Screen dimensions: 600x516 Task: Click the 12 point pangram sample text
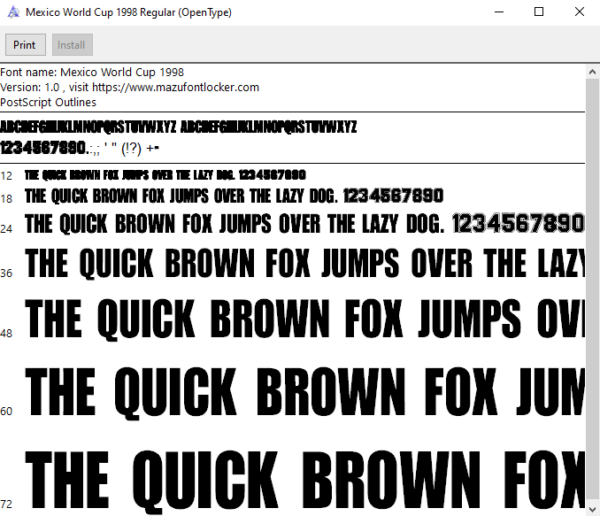[x=165, y=175]
